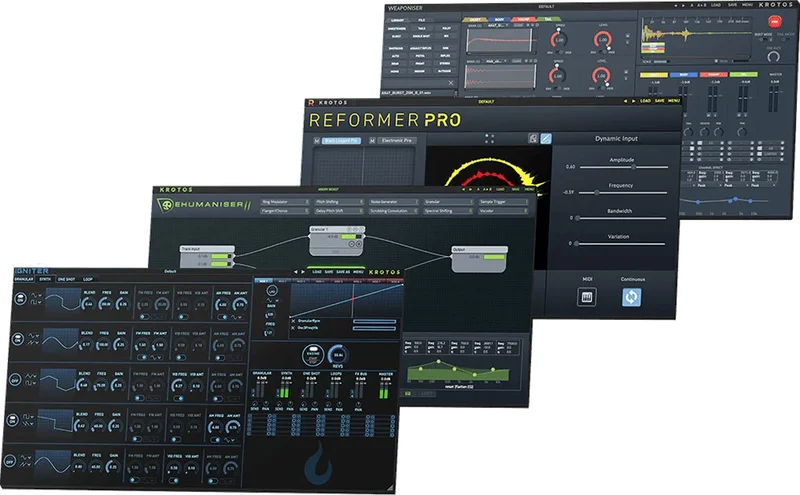
Task: Select the Electronic Pro library button
Action: tap(397, 140)
